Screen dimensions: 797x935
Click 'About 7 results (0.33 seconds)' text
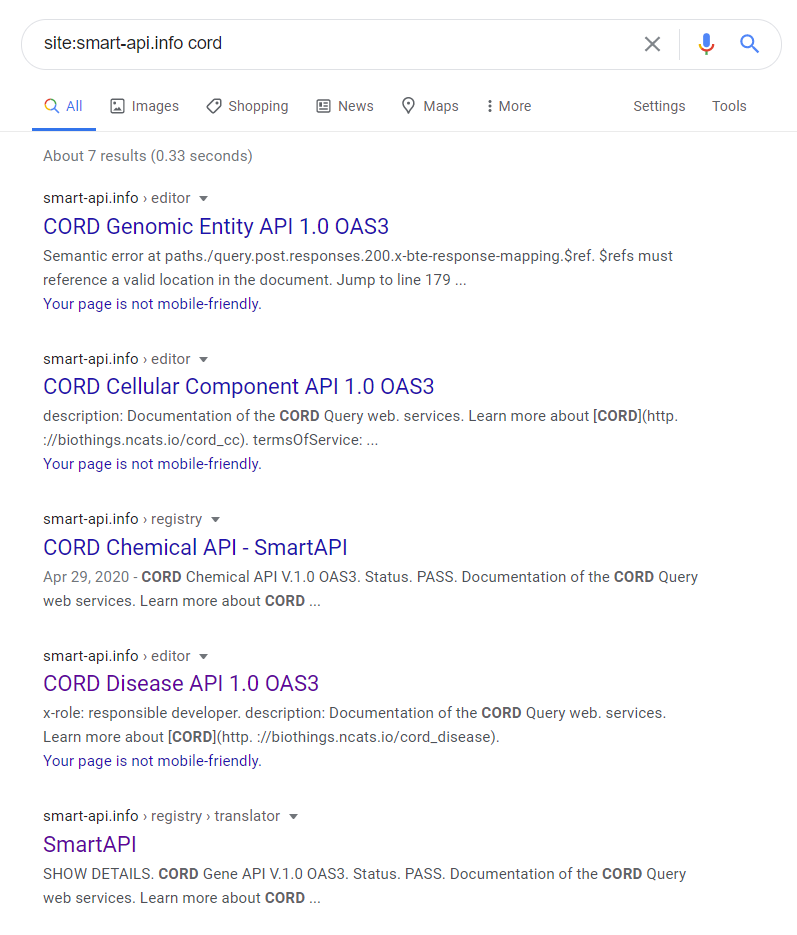[148, 156]
